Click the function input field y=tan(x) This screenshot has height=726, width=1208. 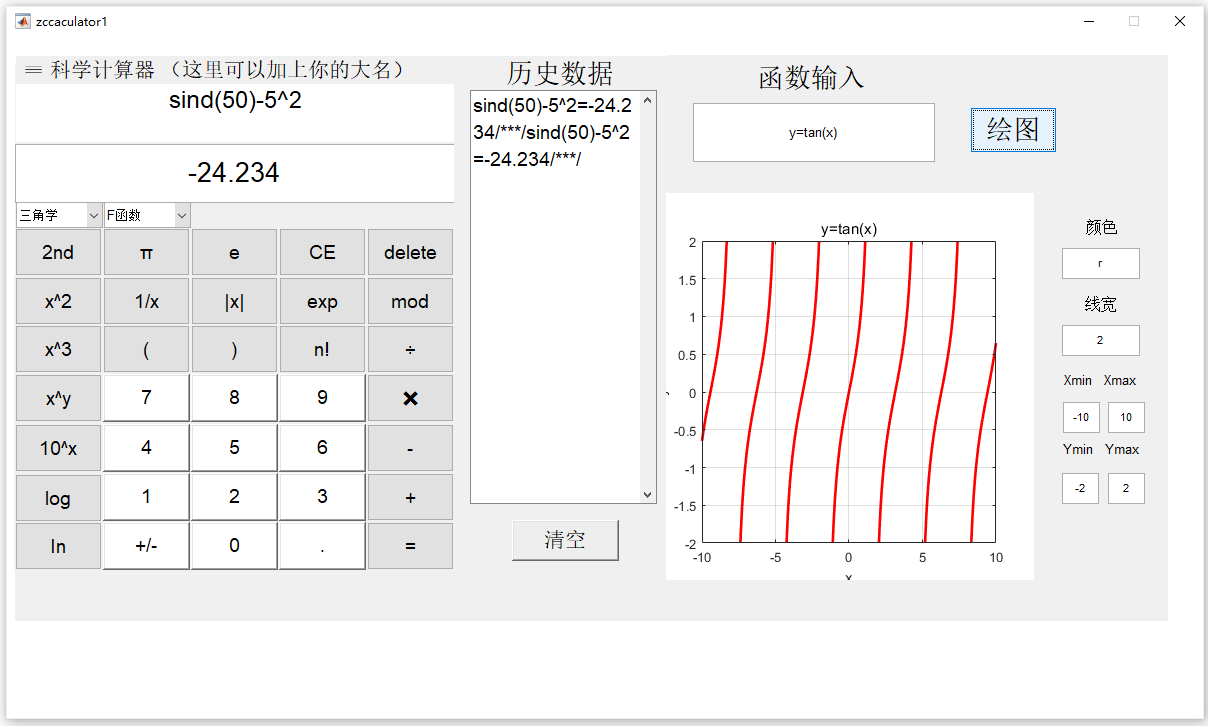click(814, 132)
